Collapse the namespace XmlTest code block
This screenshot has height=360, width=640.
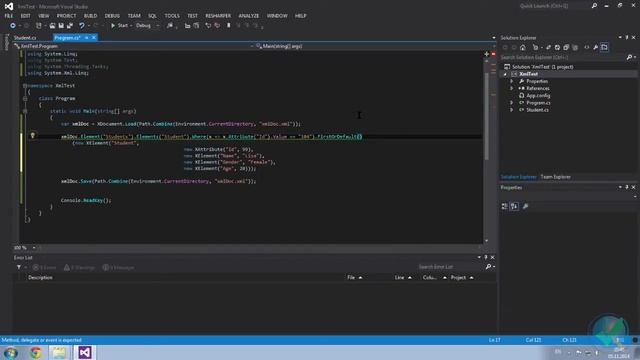(x=25, y=86)
